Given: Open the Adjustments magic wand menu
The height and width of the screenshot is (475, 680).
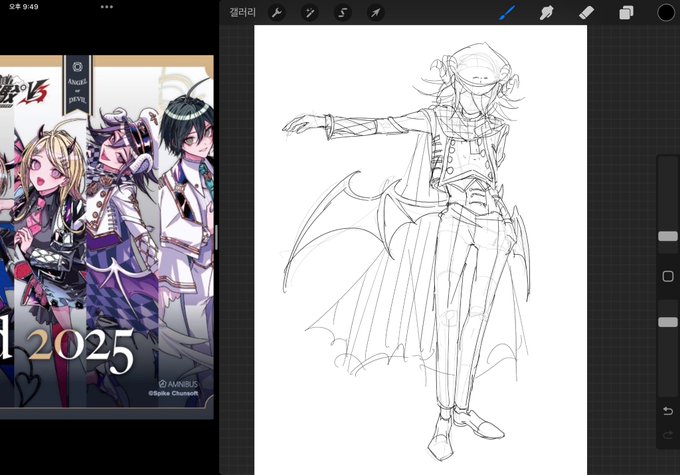Looking at the screenshot, I should coord(310,13).
